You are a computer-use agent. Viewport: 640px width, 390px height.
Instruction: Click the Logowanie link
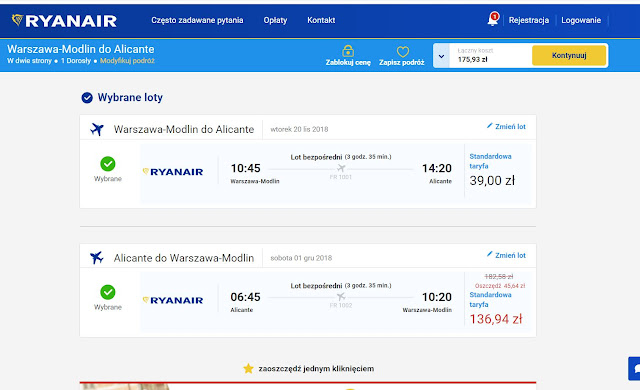click(x=581, y=20)
